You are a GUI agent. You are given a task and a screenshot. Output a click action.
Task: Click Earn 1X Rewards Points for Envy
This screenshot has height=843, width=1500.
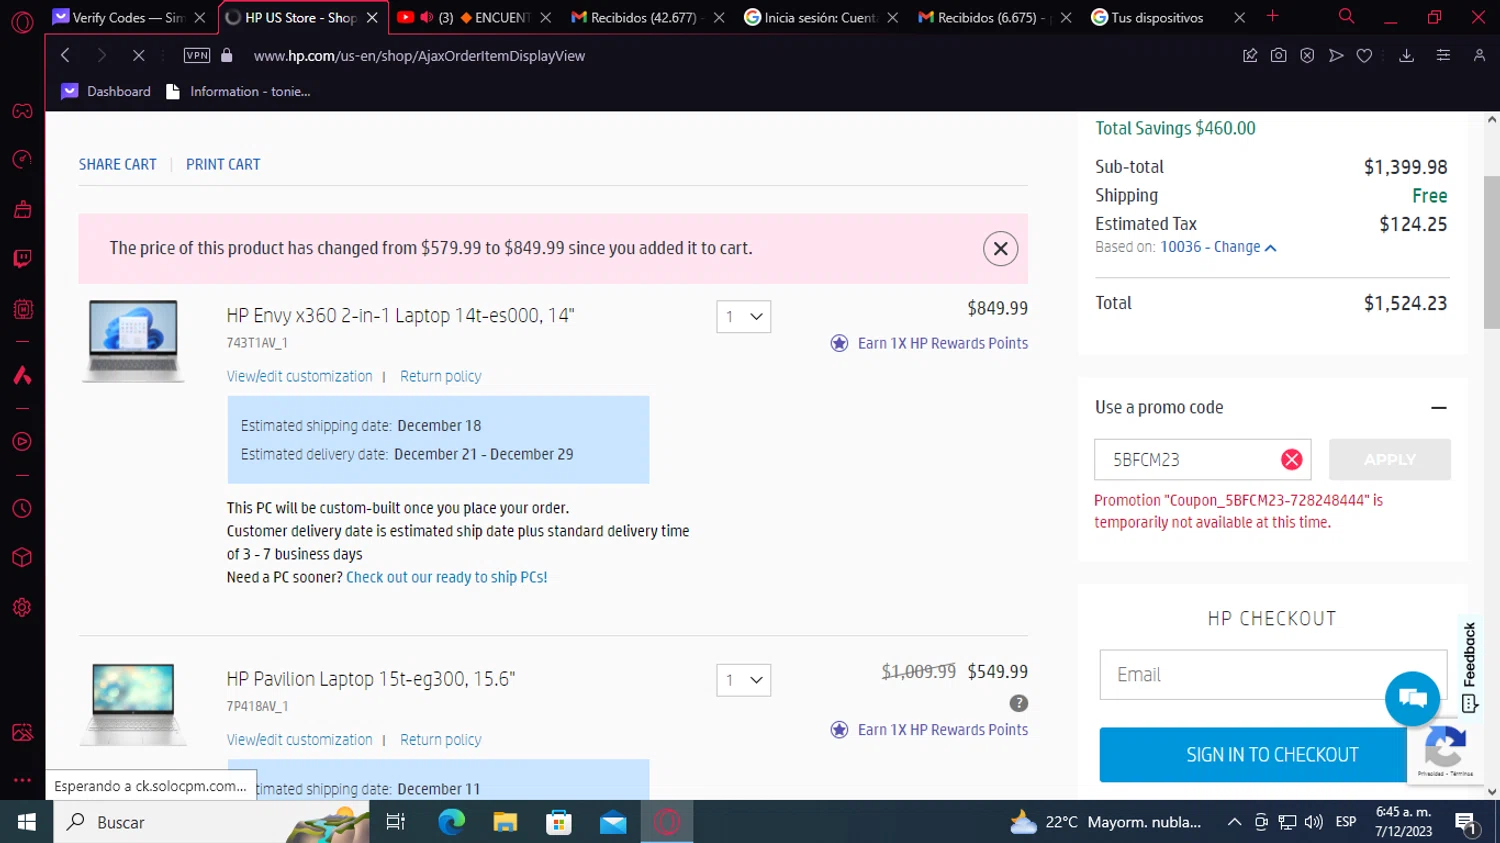pyautogui.click(x=929, y=343)
